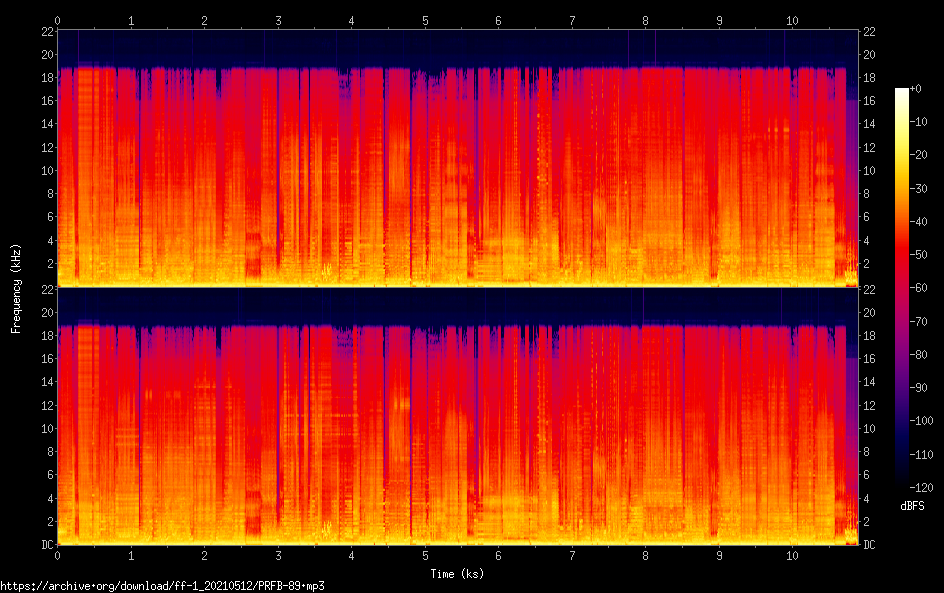
Task: Click the "14" label on upper channel's right axis
Action: tap(869, 124)
